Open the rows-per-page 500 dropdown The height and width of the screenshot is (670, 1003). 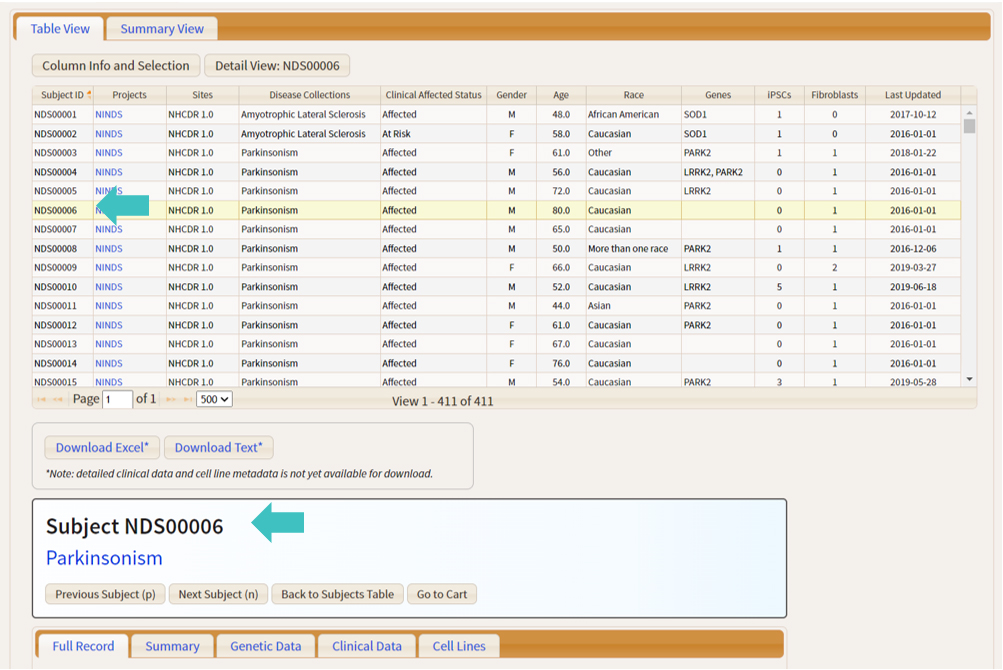214,399
